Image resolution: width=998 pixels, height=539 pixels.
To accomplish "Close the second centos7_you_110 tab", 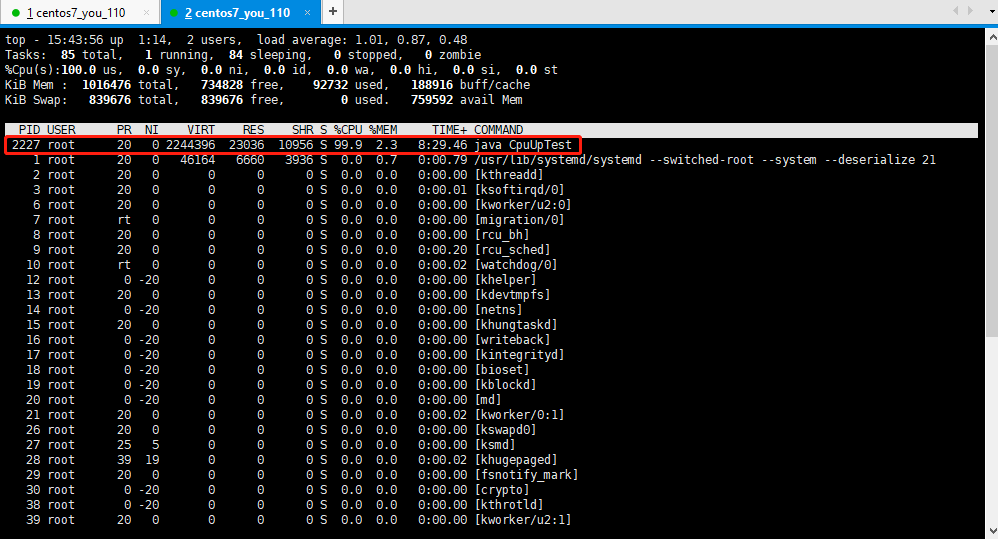I will [307, 13].
